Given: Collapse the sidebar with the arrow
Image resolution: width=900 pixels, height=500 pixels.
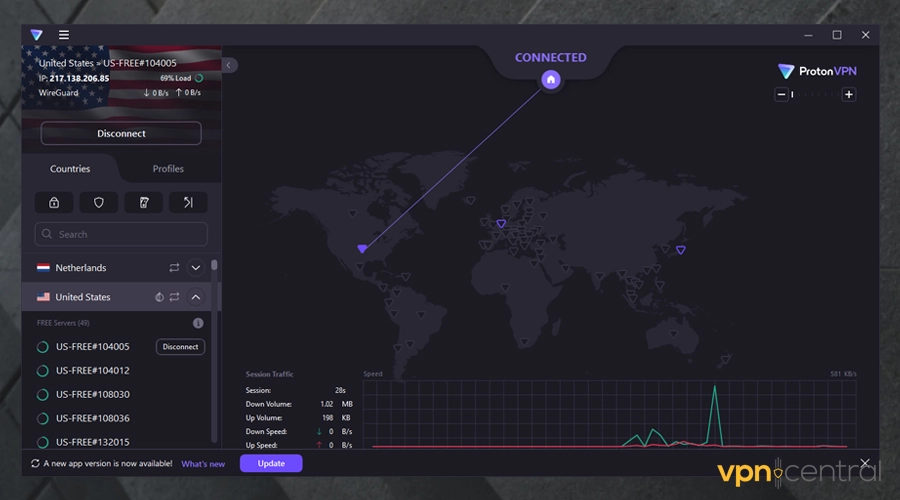Looking at the screenshot, I should coord(228,65).
